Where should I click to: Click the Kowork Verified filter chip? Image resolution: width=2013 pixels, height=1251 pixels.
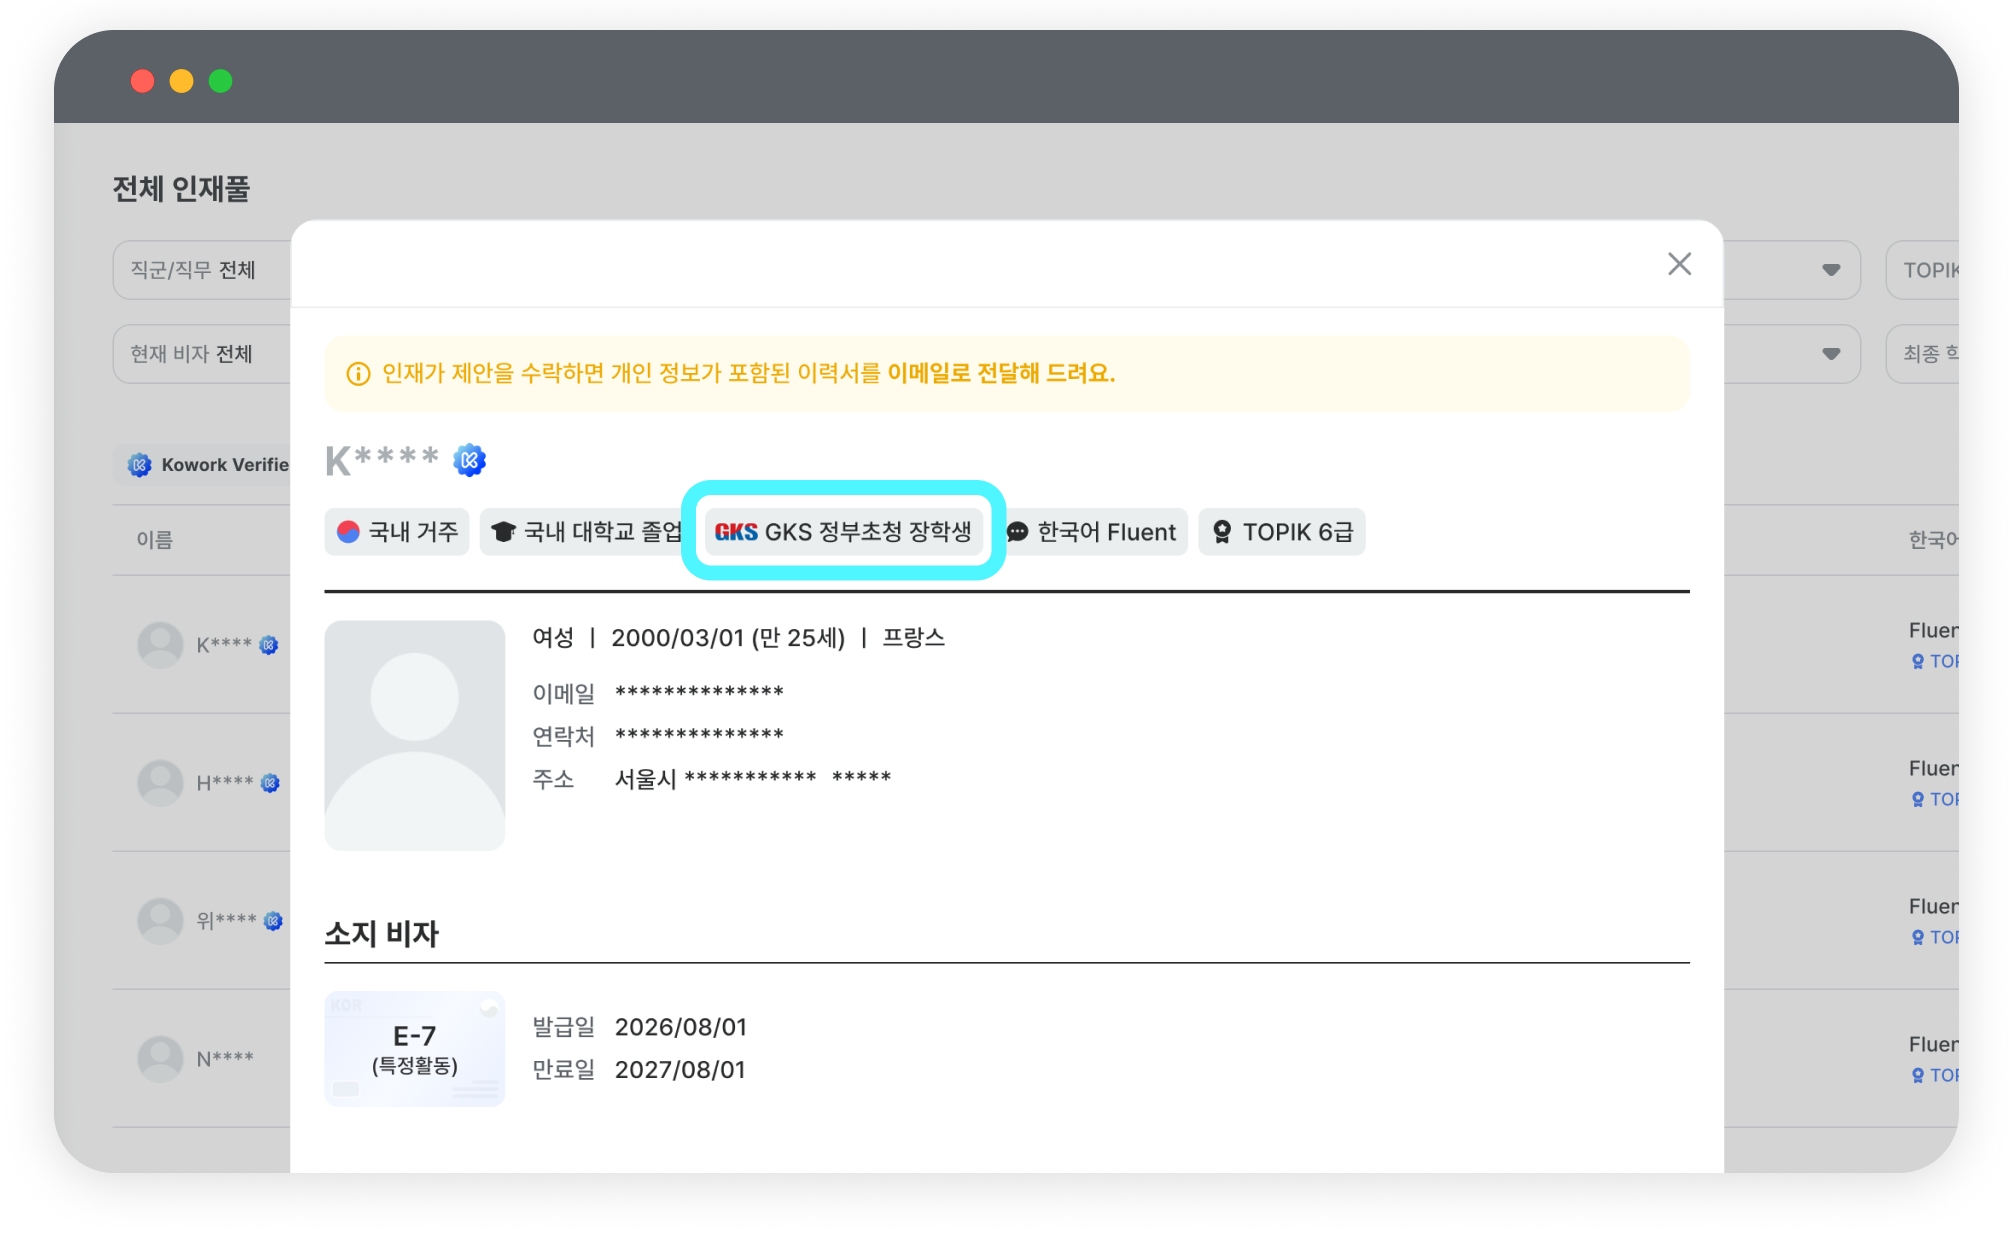pyautogui.click(x=203, y=465)
